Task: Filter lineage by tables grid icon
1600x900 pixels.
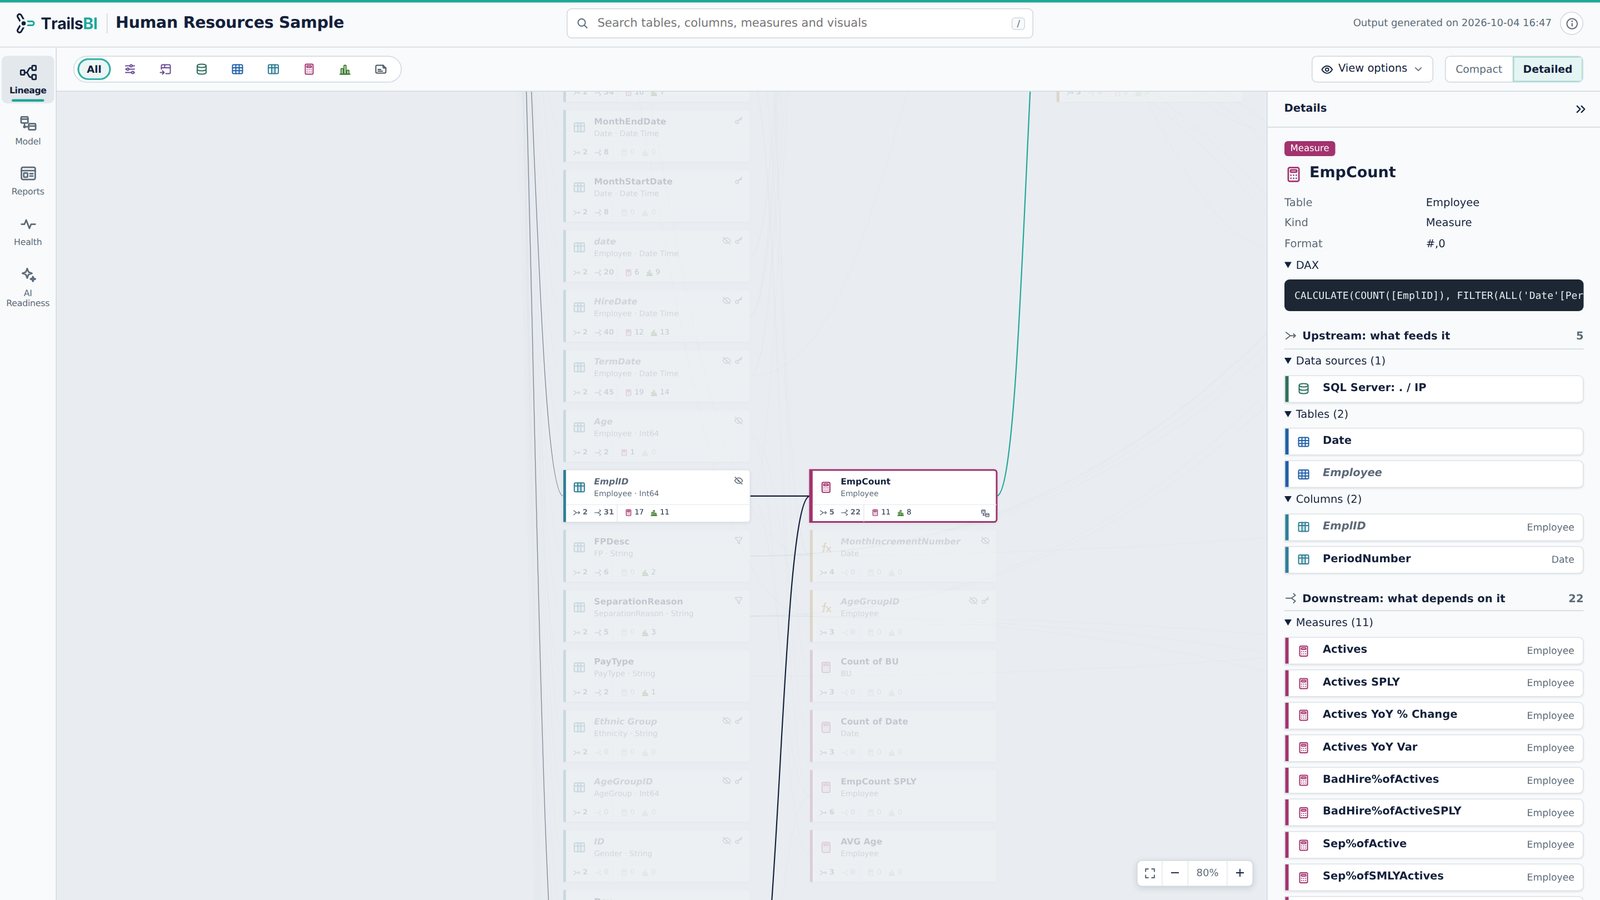Action: (x=237, y=69)
